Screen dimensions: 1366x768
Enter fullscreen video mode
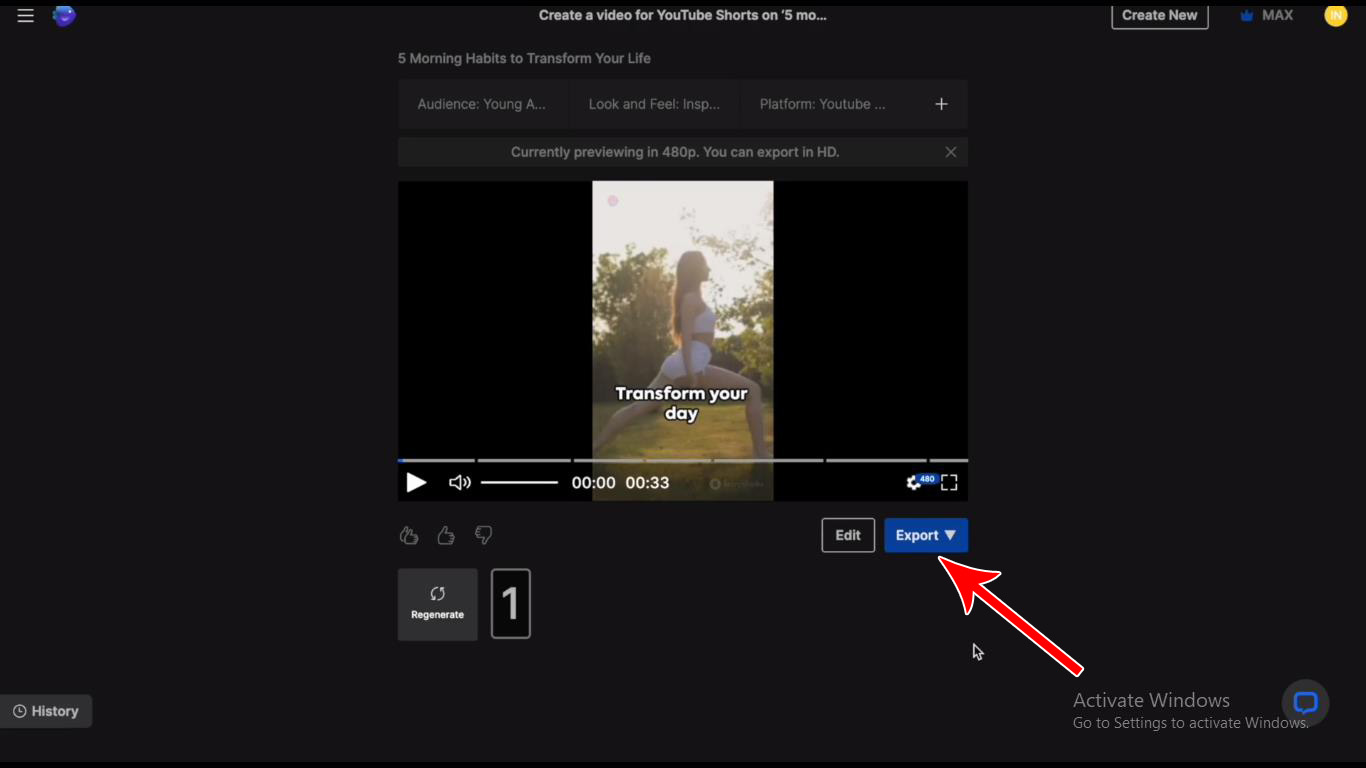[x=949, y=483]
